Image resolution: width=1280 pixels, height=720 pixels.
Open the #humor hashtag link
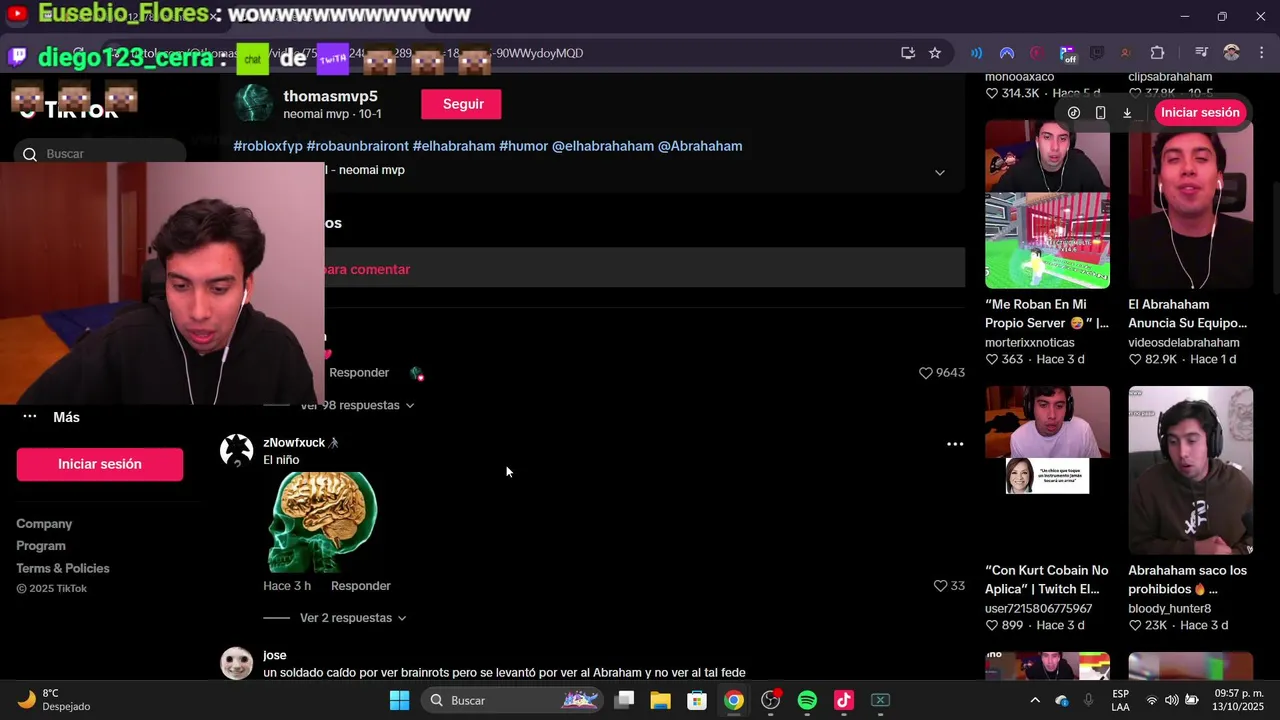pos(524,146)
